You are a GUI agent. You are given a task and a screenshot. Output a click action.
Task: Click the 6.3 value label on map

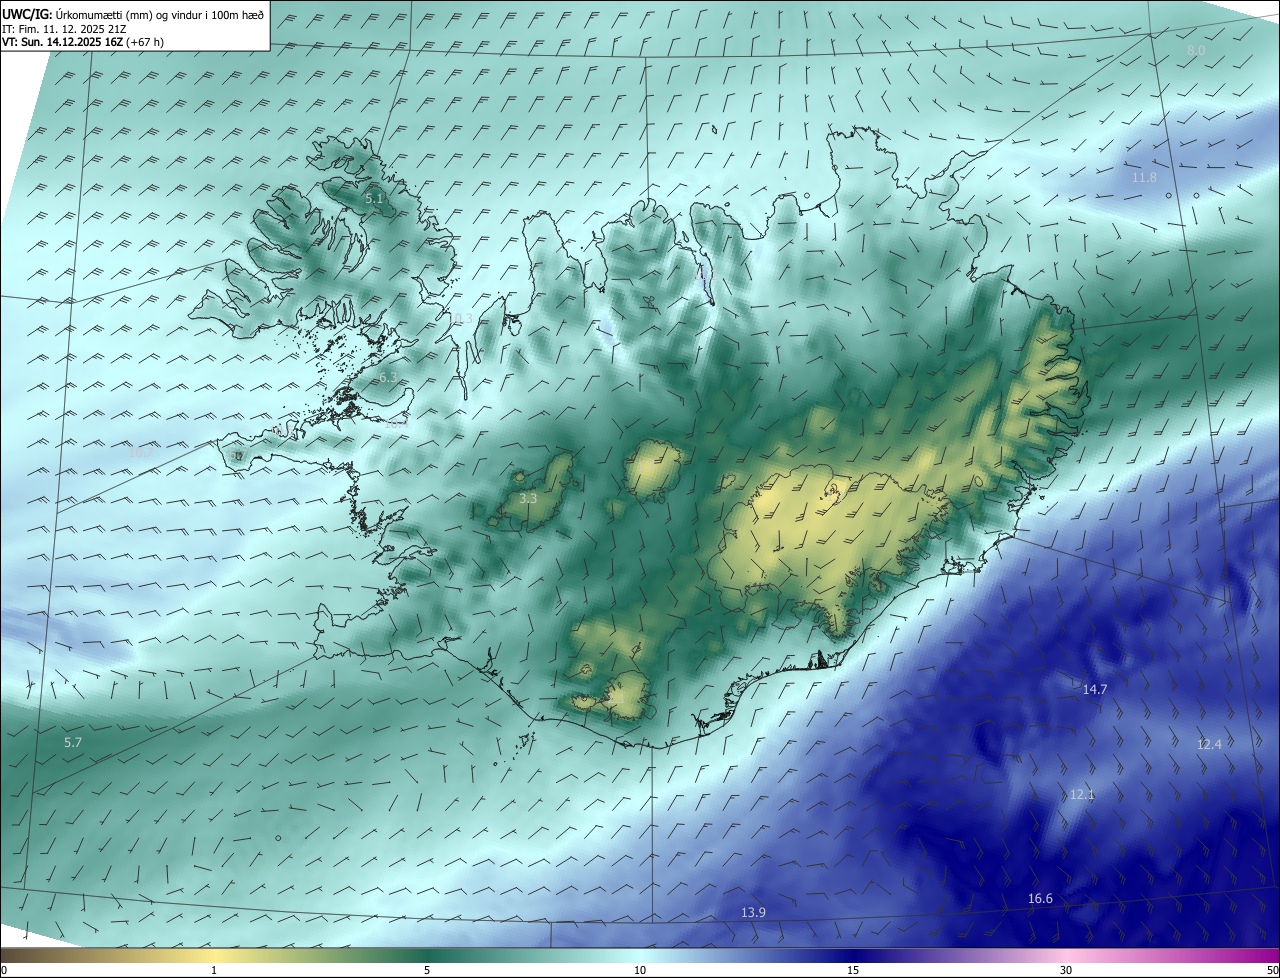point(388,377)
